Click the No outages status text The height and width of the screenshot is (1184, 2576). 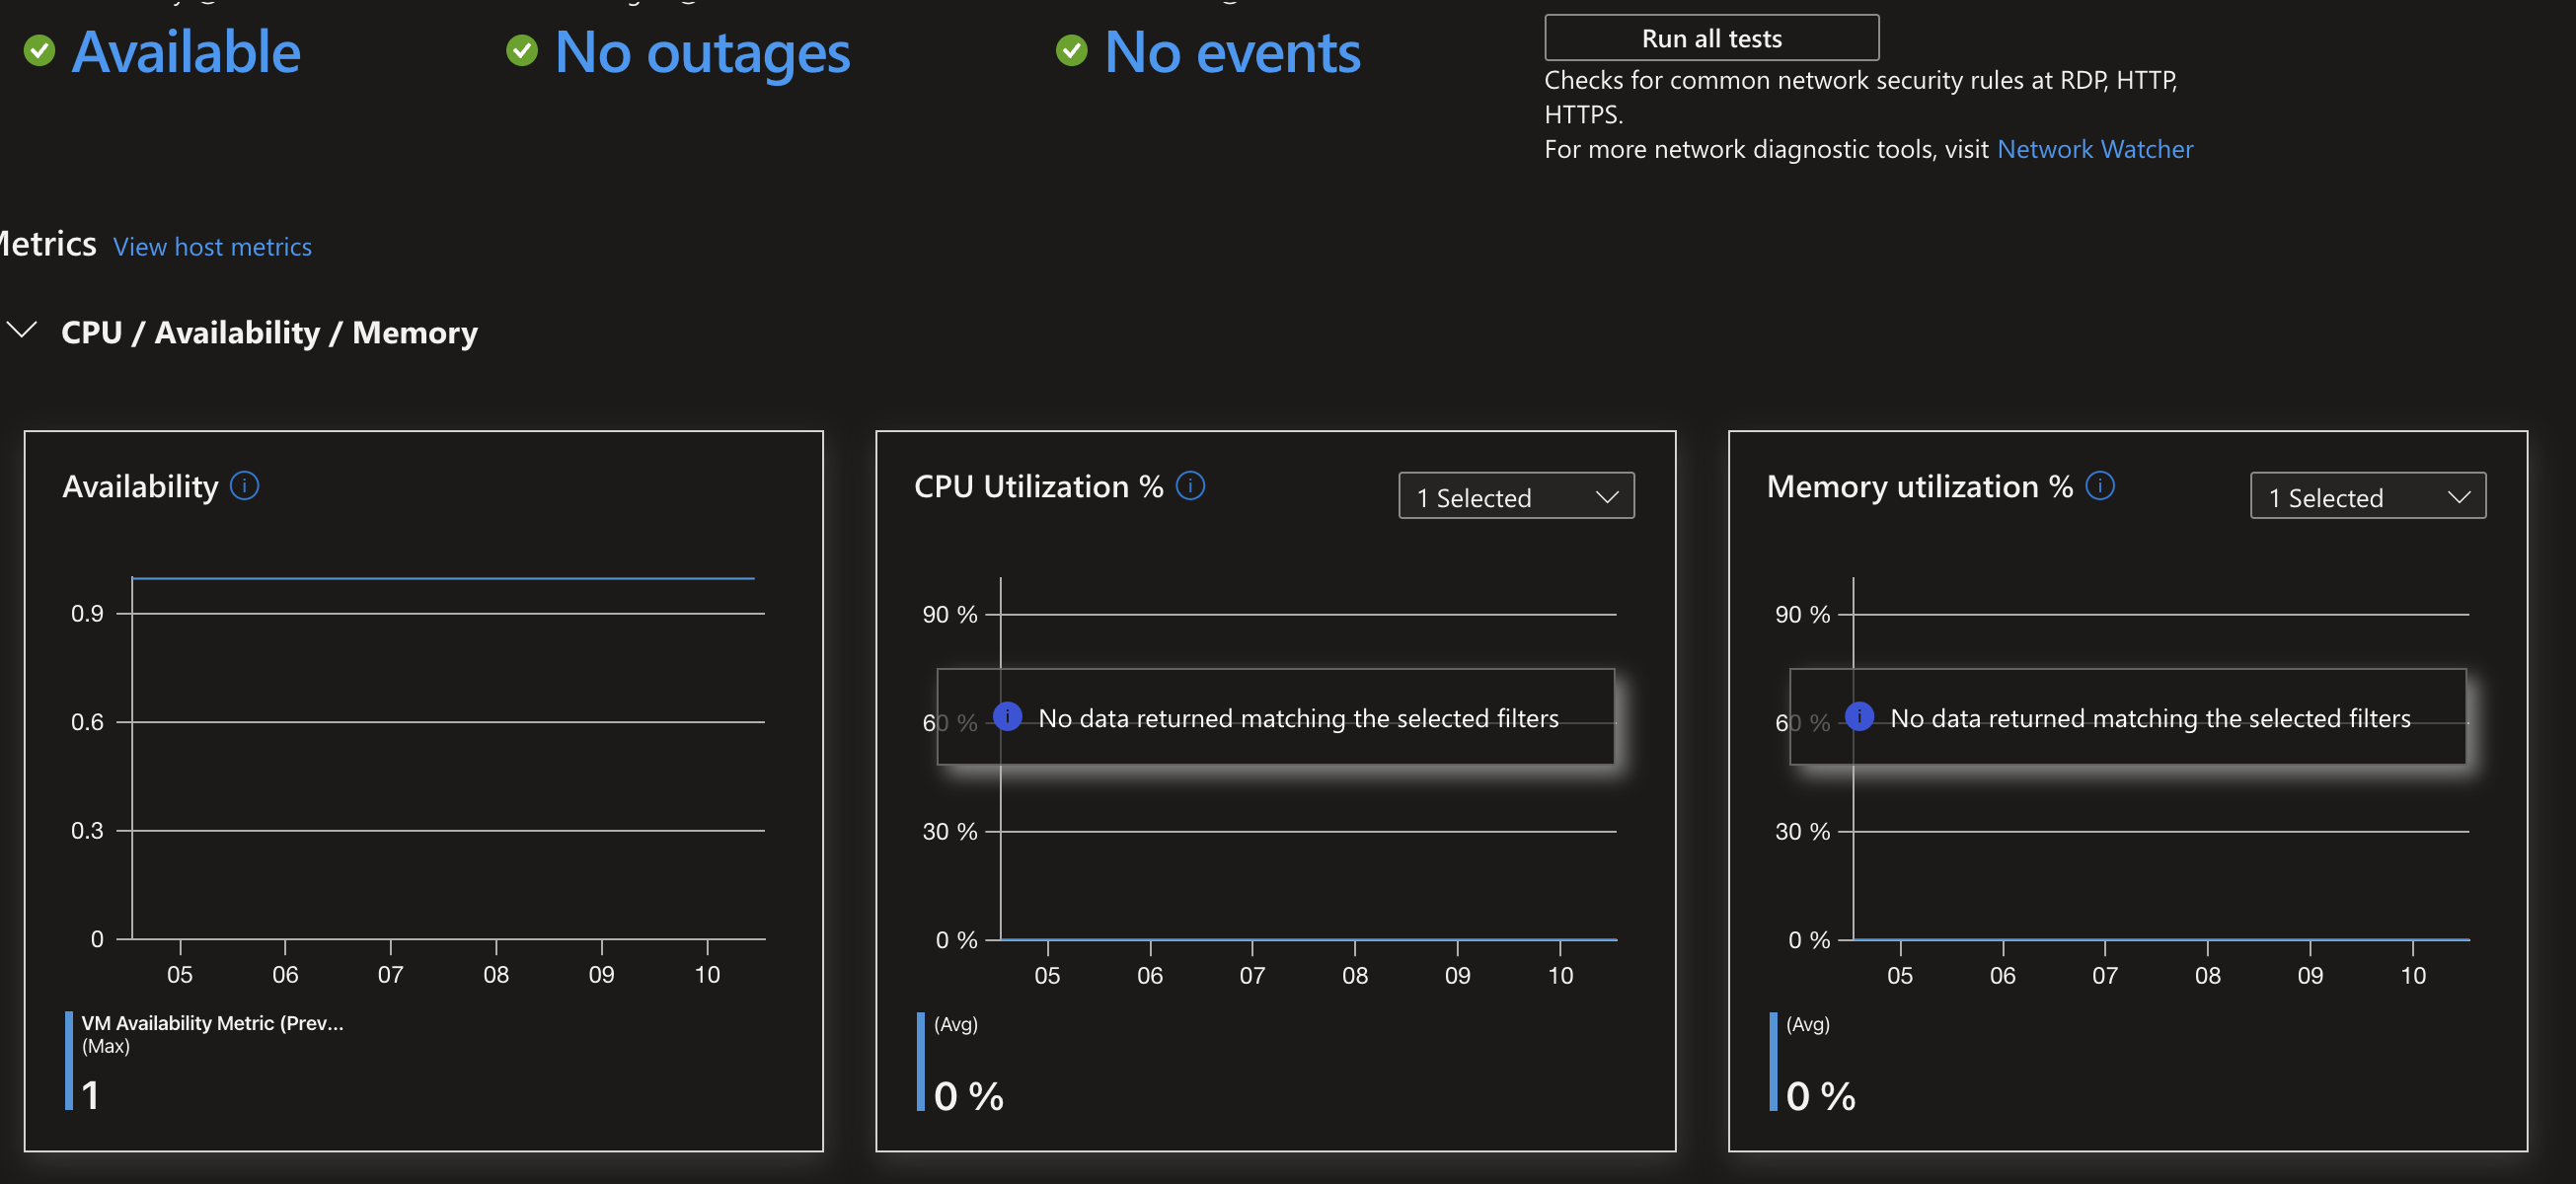click(x=702, y=52)
